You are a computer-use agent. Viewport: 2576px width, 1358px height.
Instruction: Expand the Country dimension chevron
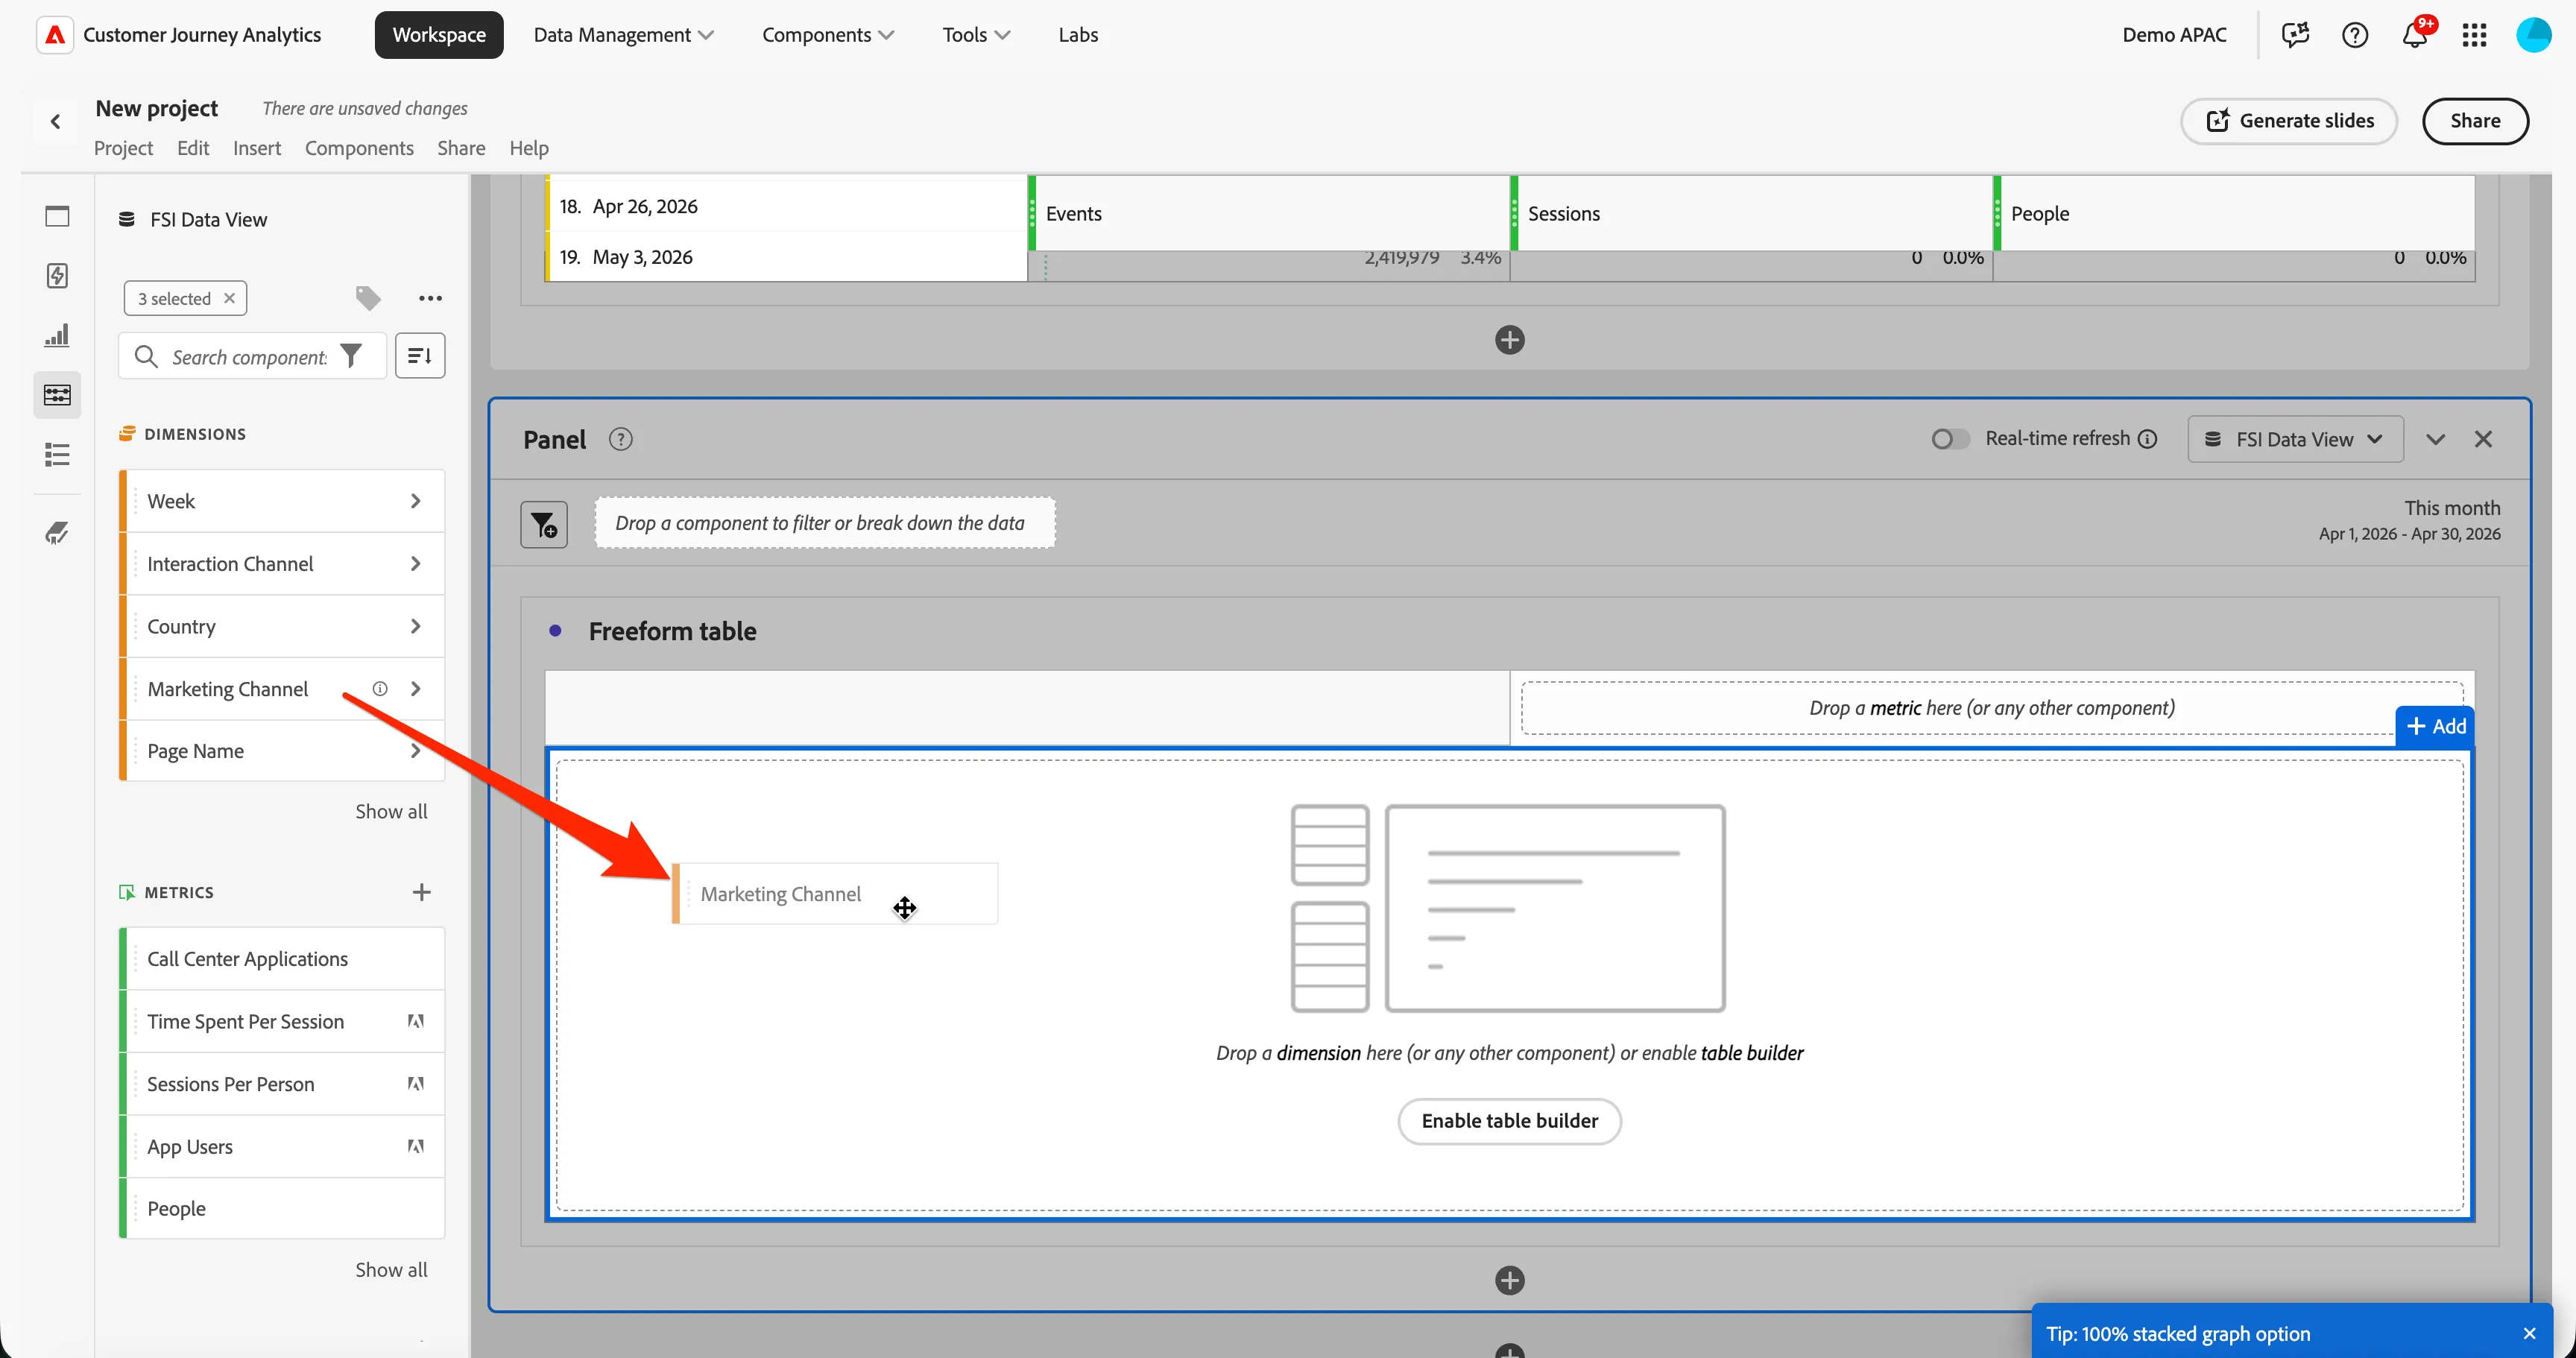click(x=415, y=626)
